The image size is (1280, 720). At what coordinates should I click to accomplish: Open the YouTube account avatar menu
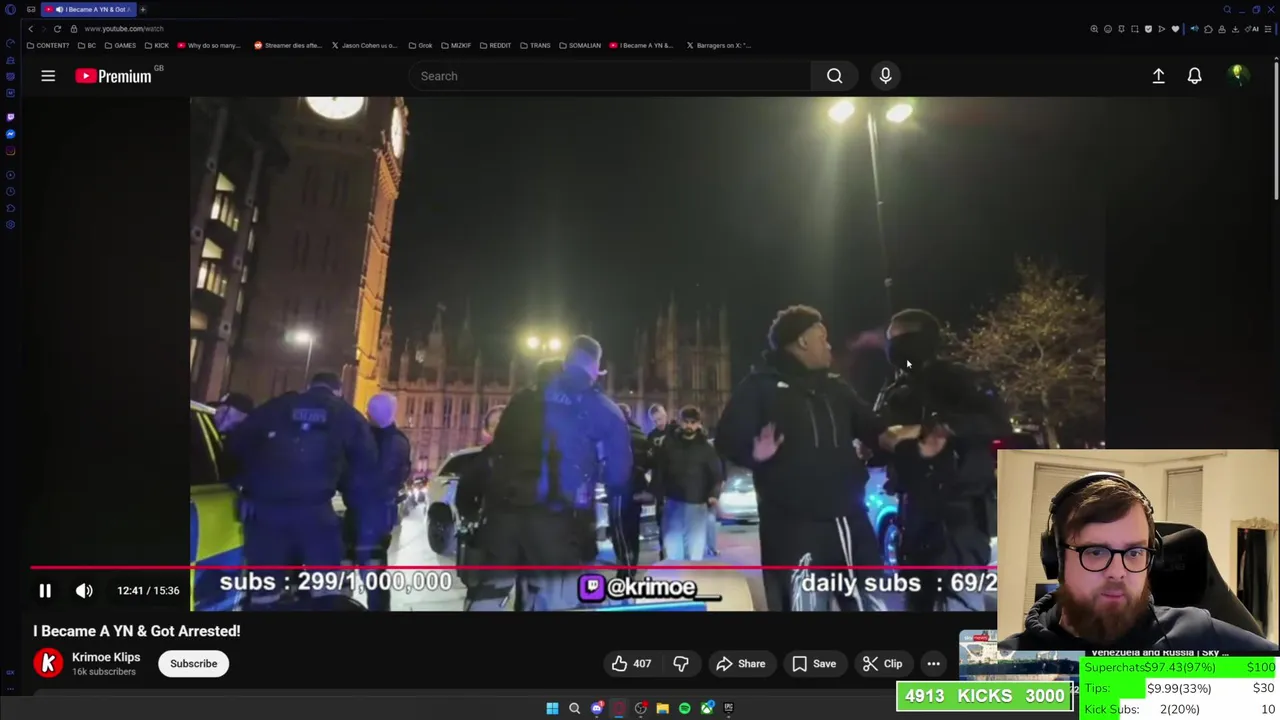1237,76
